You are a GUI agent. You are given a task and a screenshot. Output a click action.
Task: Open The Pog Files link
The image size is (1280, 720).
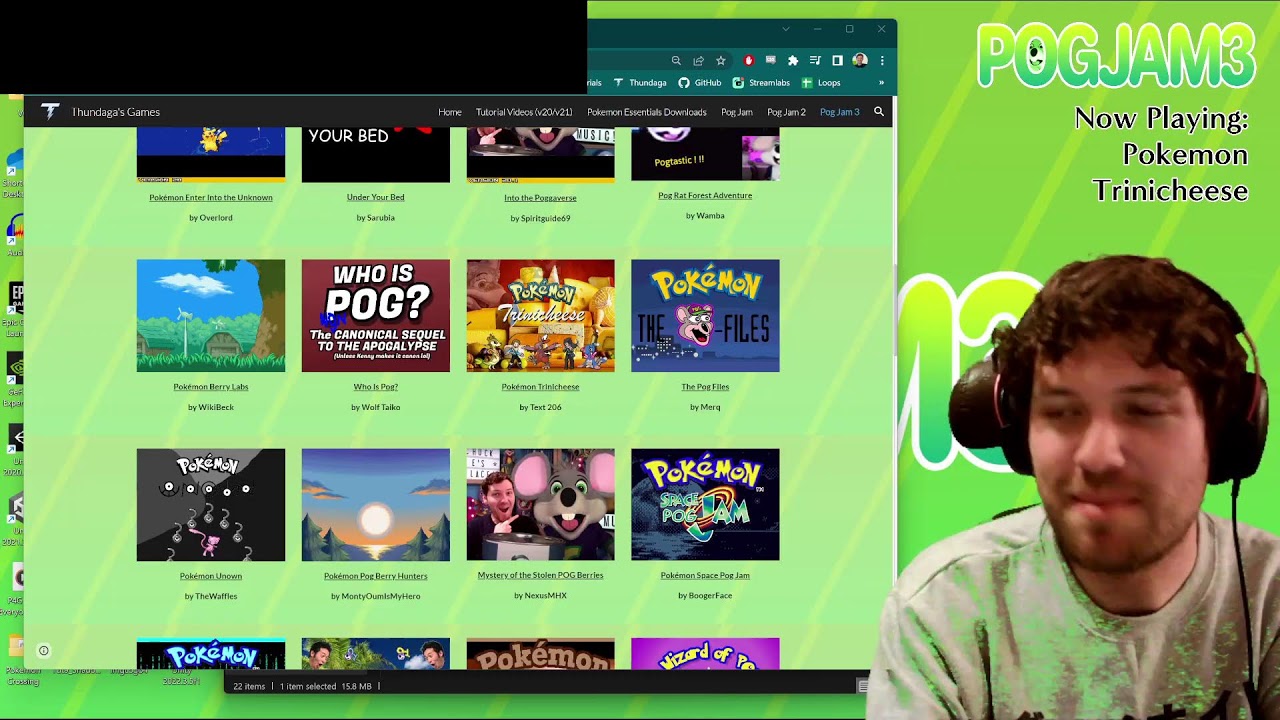click(705, 387)
